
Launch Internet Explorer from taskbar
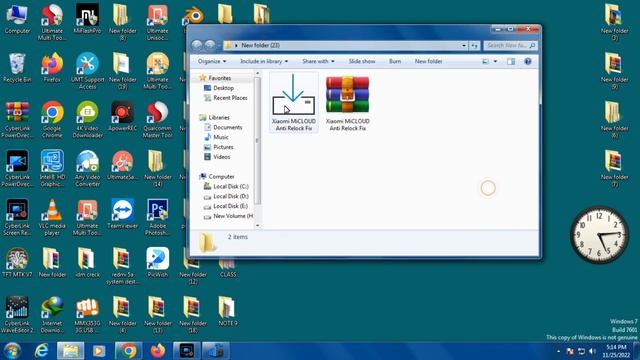point(41,351)
